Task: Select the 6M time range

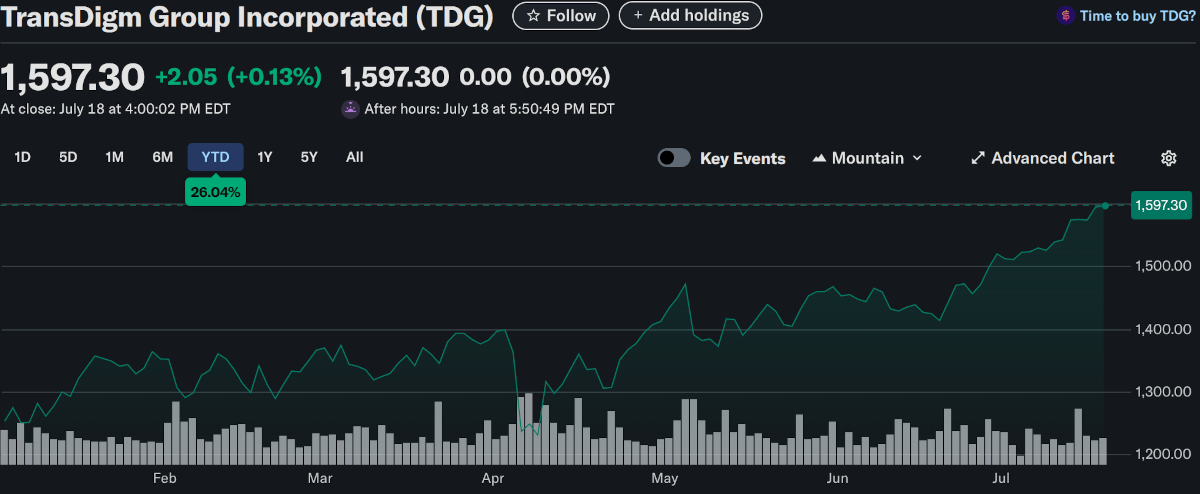Action: coord(162,157)
